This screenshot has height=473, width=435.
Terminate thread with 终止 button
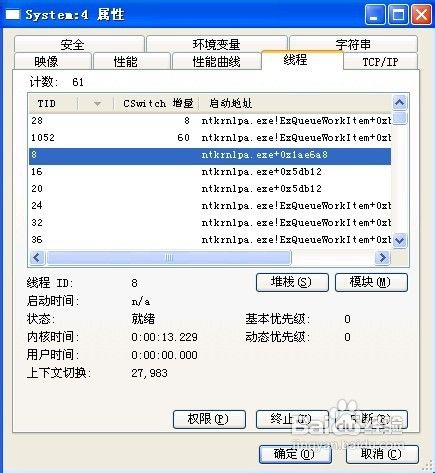pos(292,419)
